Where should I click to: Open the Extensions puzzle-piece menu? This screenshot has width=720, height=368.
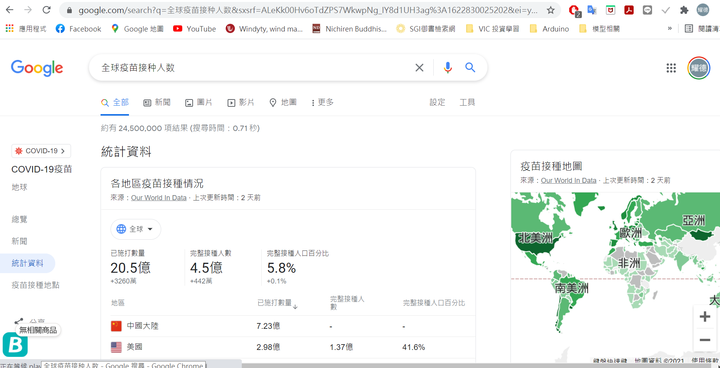684,10
